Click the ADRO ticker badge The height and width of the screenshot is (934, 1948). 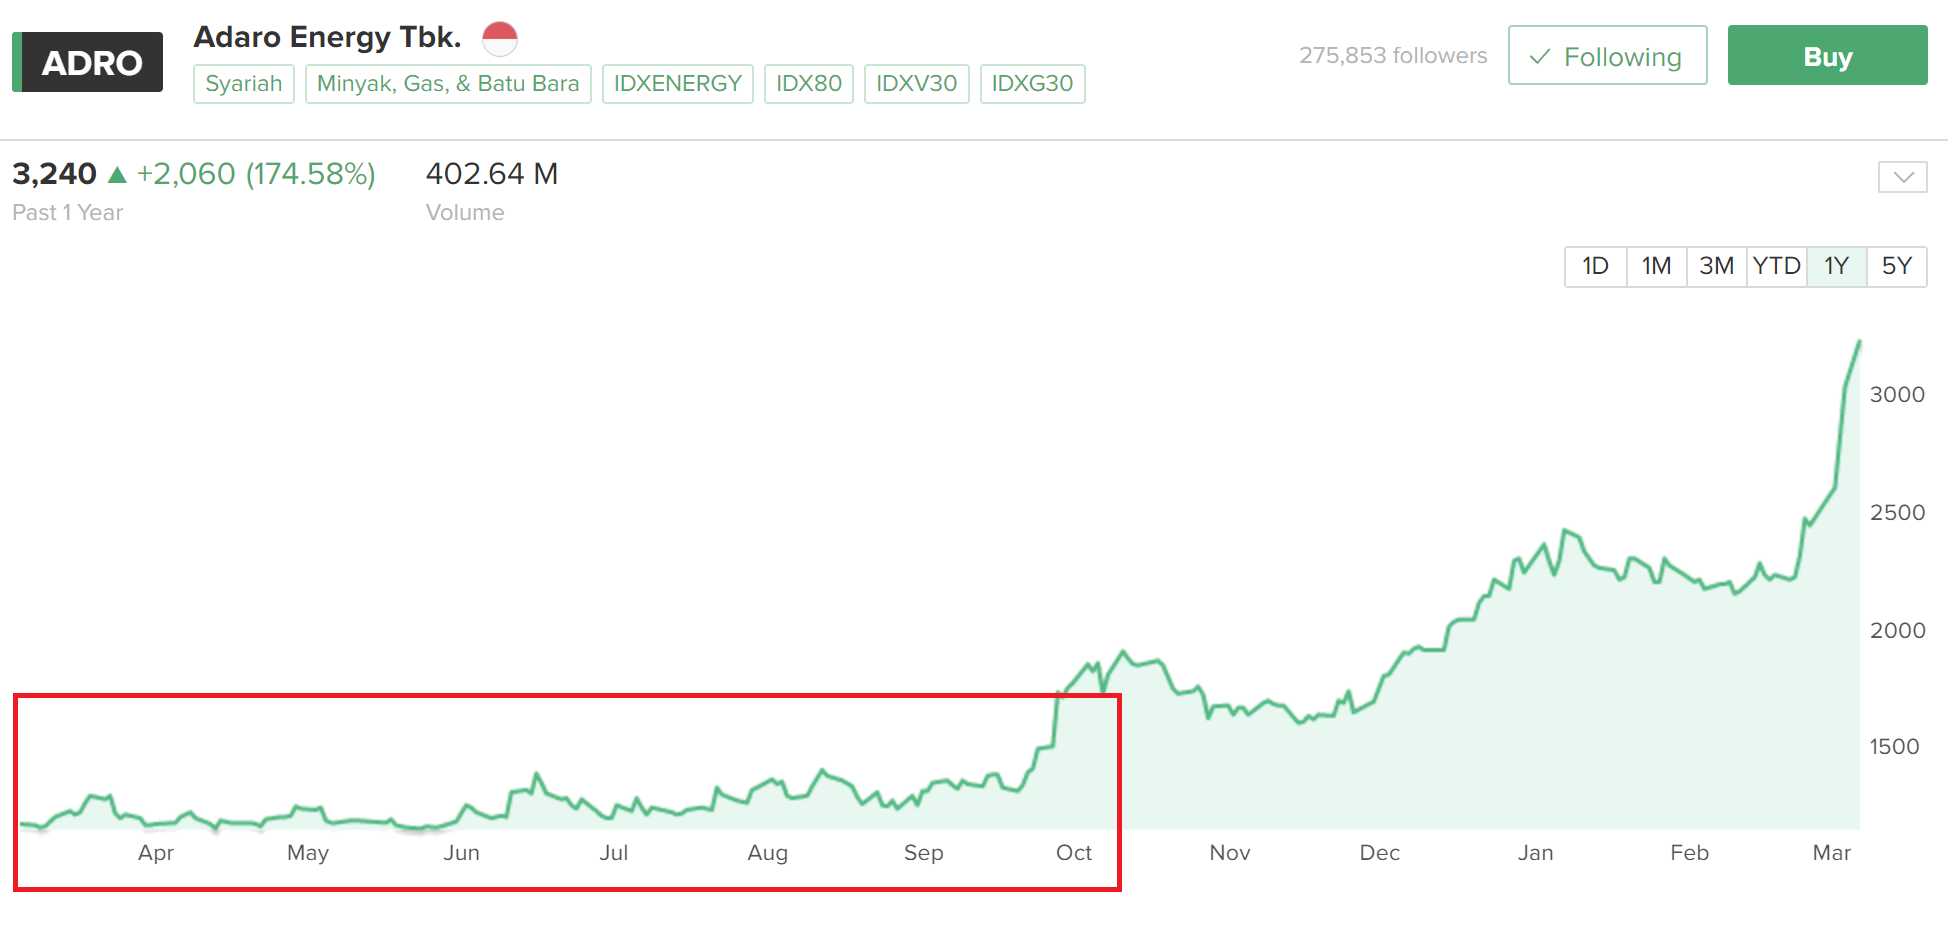(88, 62)
